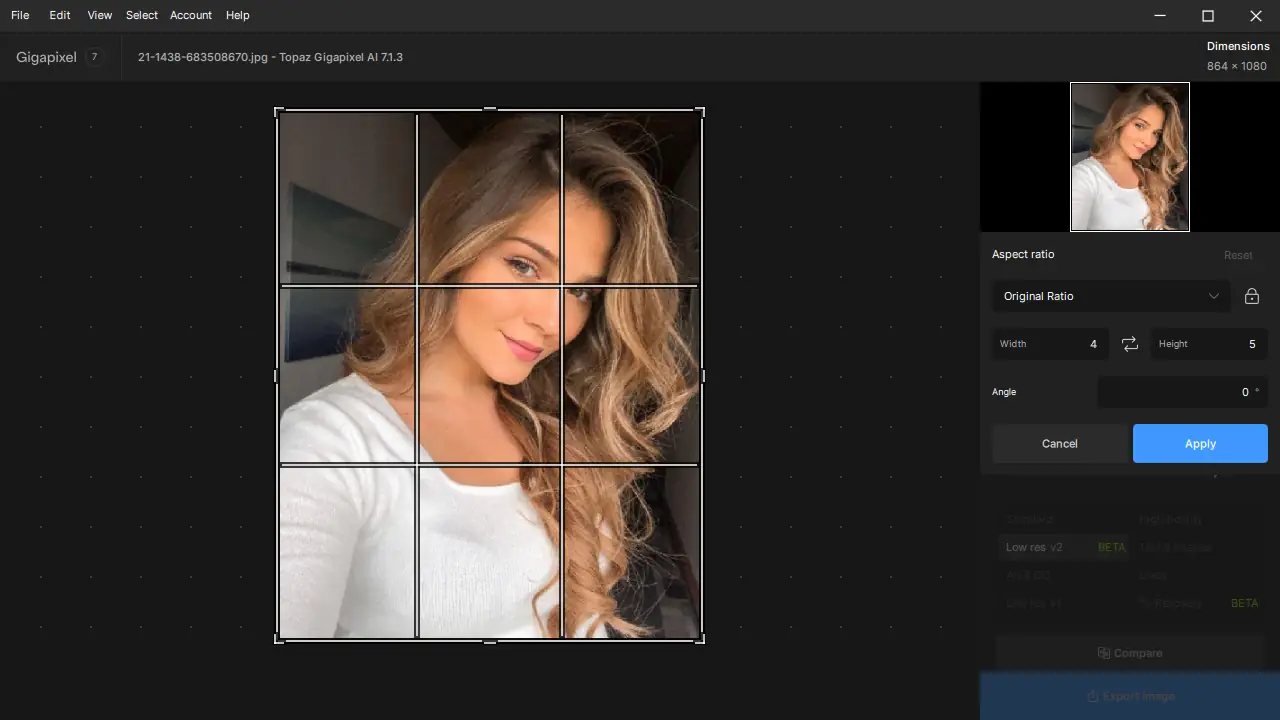
Task: Click the right edge middle crop handle
Action: coord(703,376)
